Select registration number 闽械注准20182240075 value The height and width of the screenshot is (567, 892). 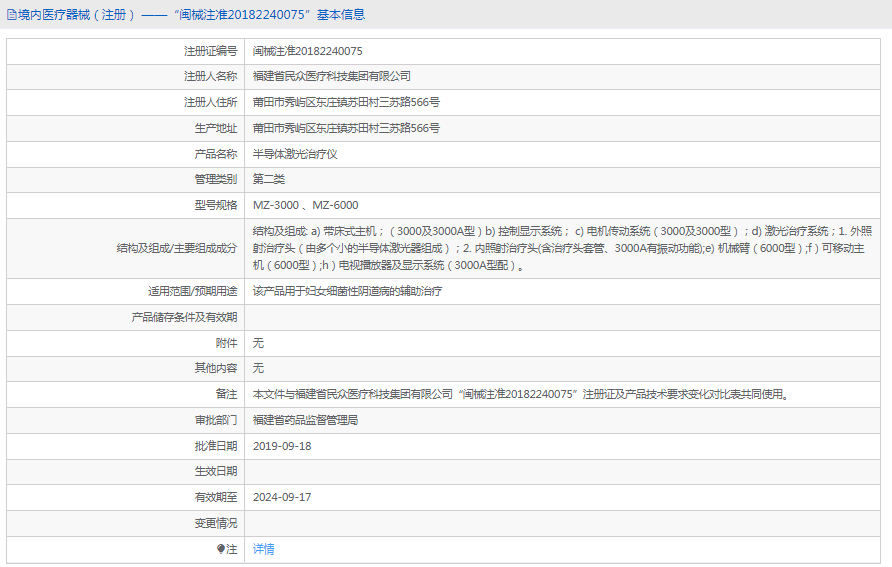pos(307,51)
